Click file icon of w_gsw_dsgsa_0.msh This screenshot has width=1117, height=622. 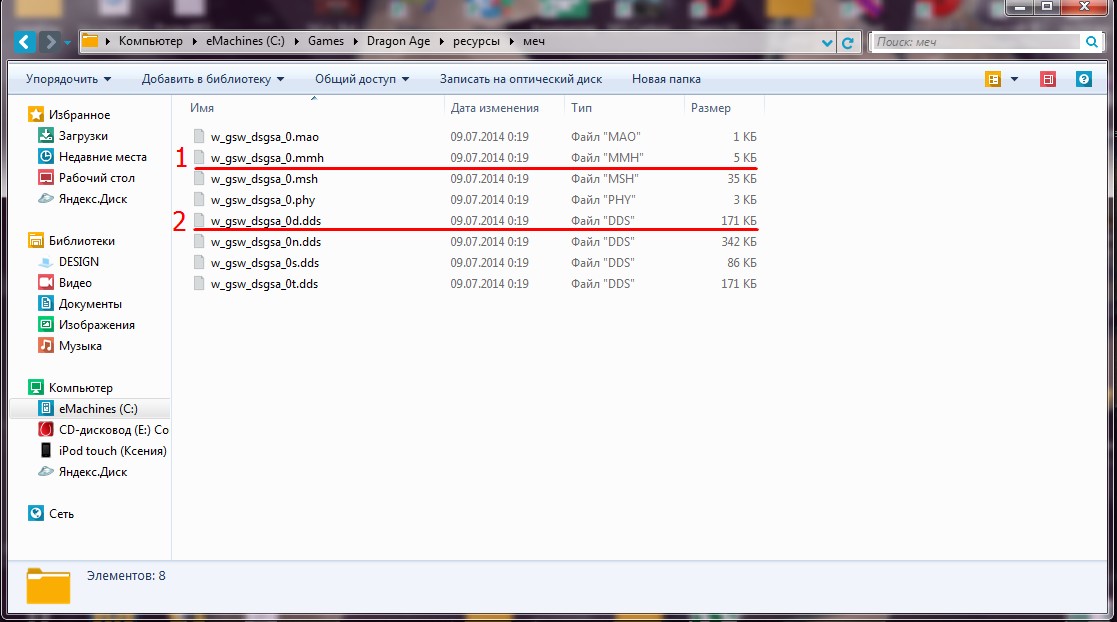point(199,178)
